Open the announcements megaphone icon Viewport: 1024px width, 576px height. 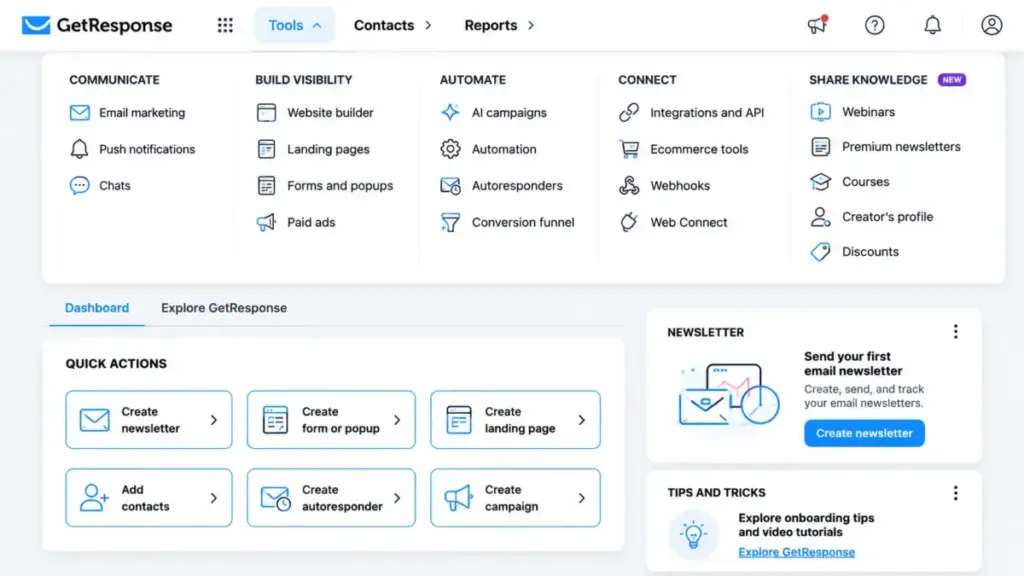pos(817,25)
